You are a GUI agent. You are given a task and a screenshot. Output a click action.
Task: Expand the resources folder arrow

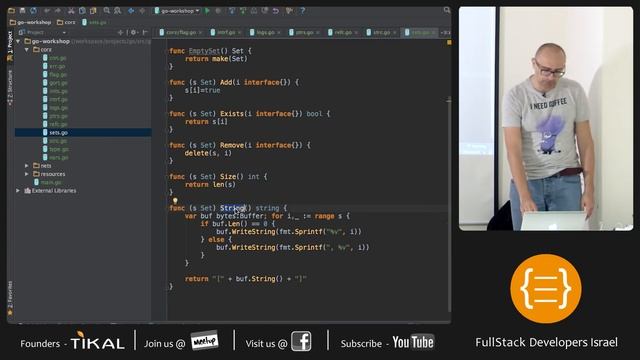coord(27,174)
